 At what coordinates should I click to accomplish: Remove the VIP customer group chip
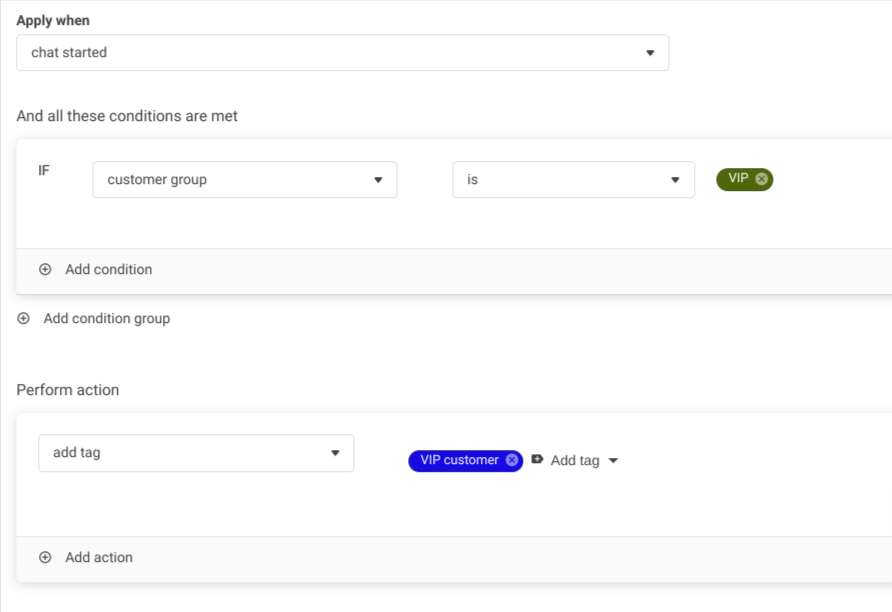click(762, 179)
